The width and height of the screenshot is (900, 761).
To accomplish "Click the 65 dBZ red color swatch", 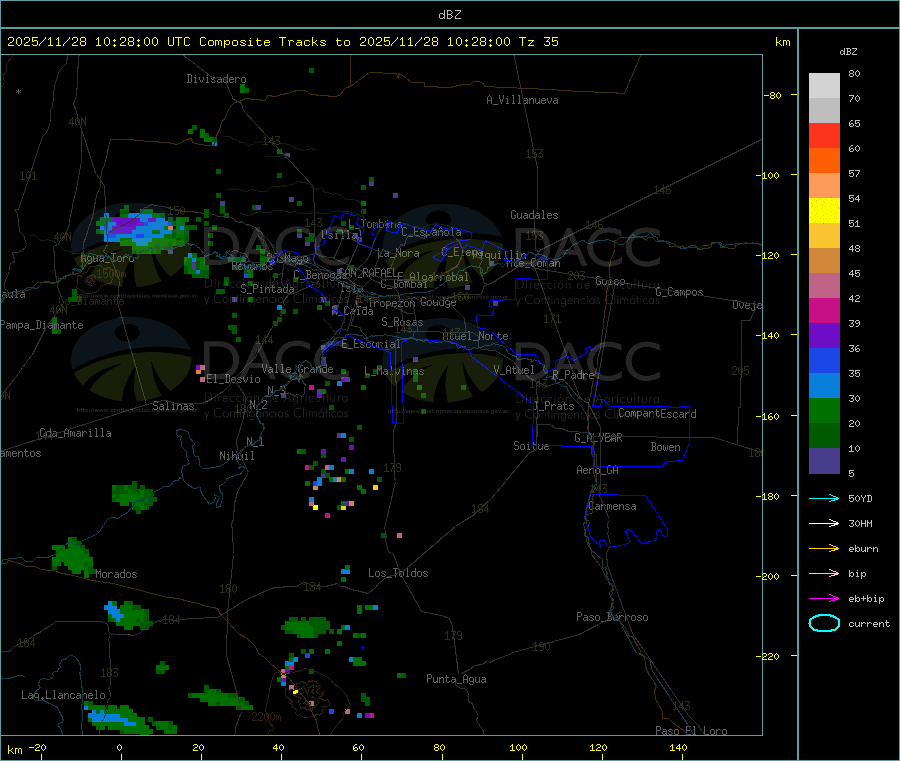I will tap(824, 135).
